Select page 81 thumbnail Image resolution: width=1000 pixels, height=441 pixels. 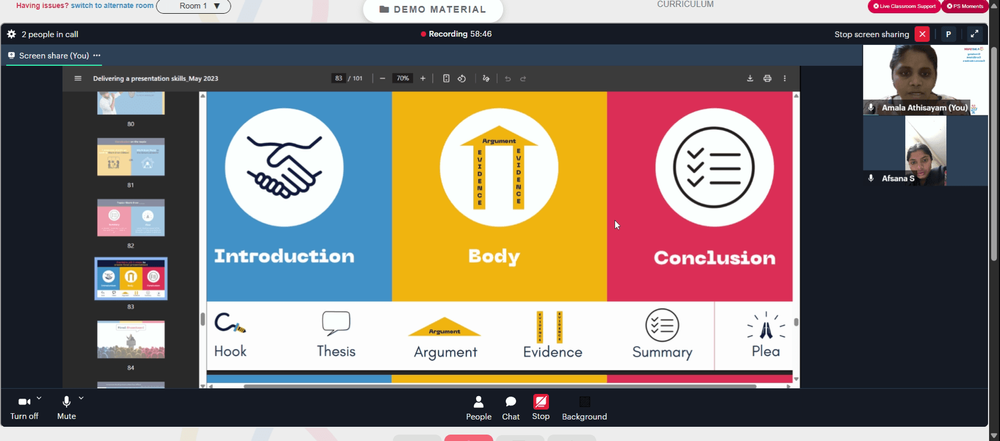pos(131,157)
